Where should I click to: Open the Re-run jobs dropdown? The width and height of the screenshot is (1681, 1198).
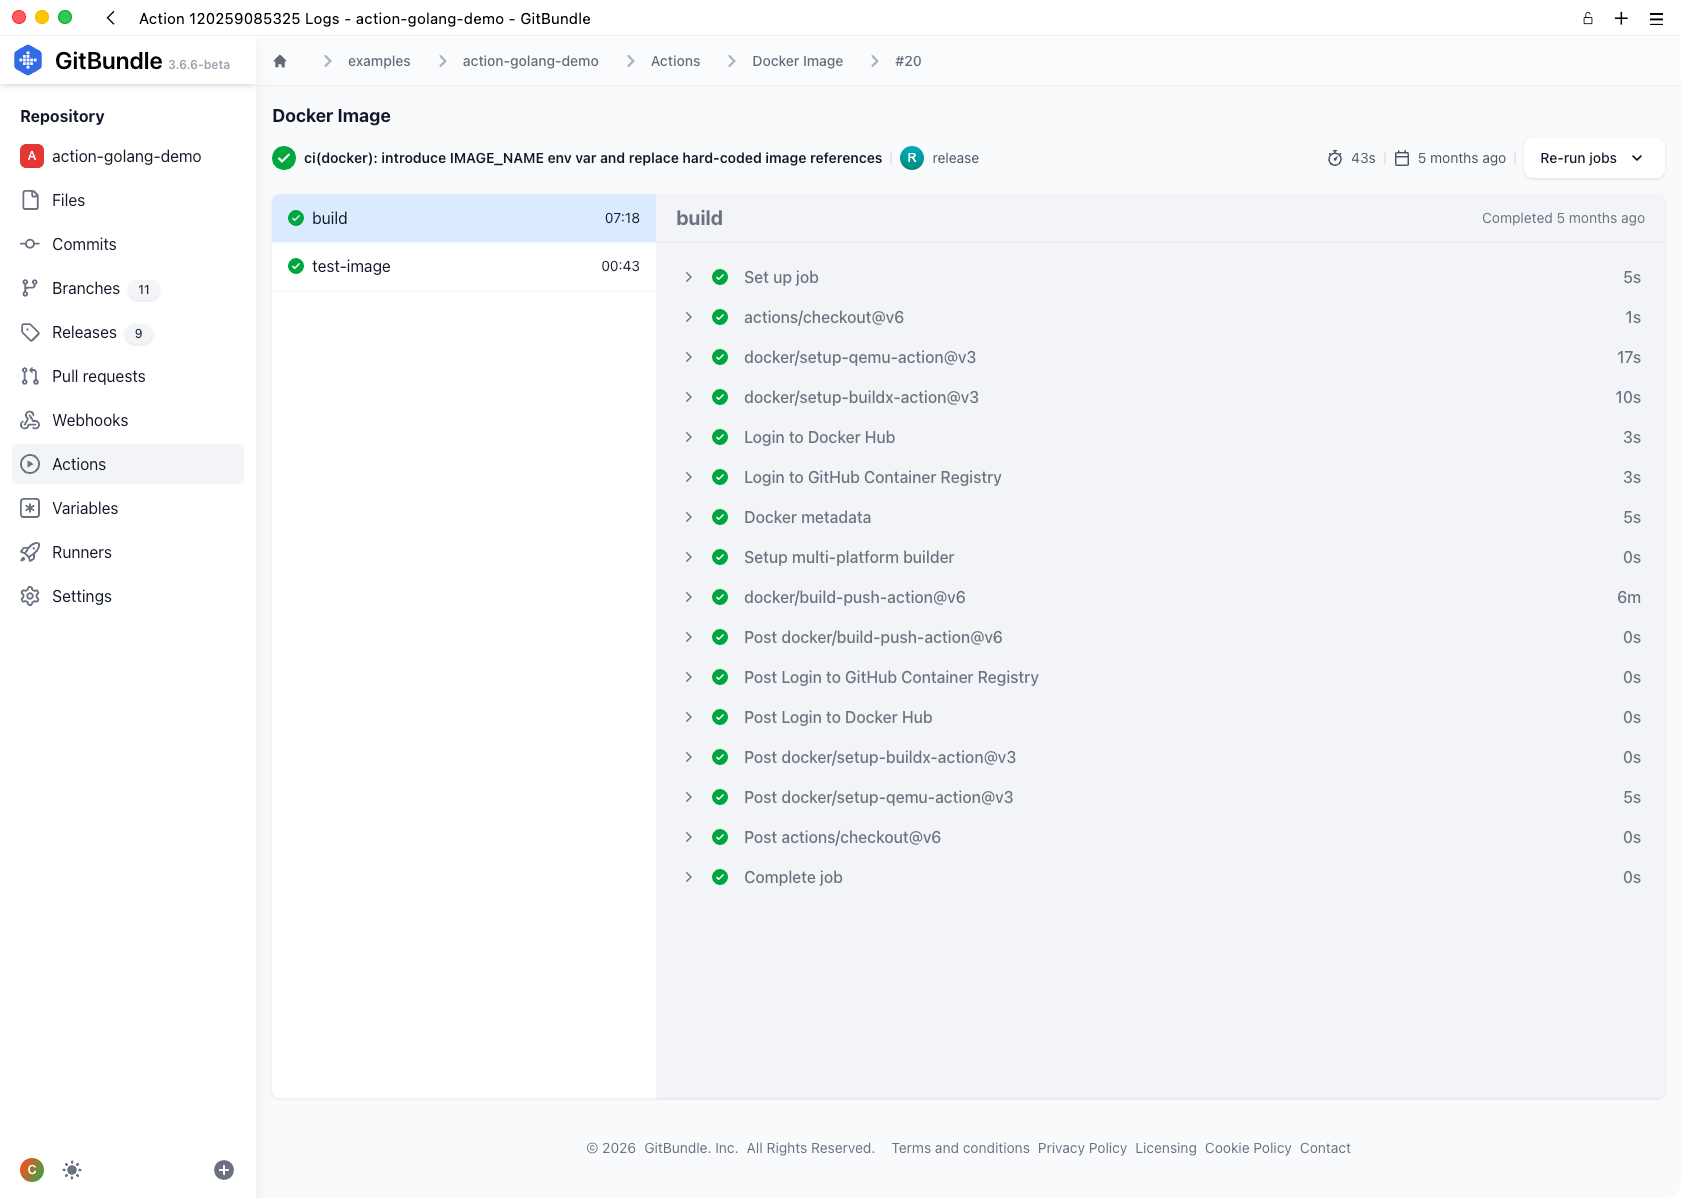pos(1593,158)
